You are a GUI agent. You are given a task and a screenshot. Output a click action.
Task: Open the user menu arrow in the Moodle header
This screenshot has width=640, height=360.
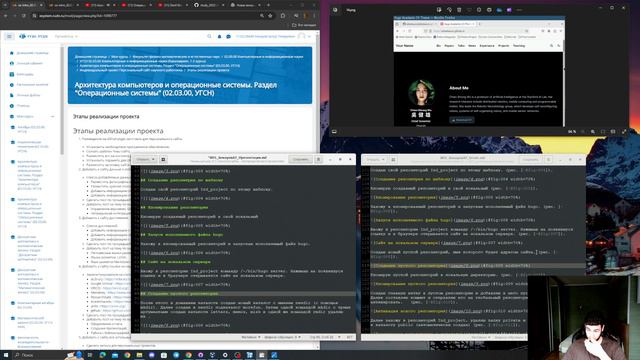[309, 36]
